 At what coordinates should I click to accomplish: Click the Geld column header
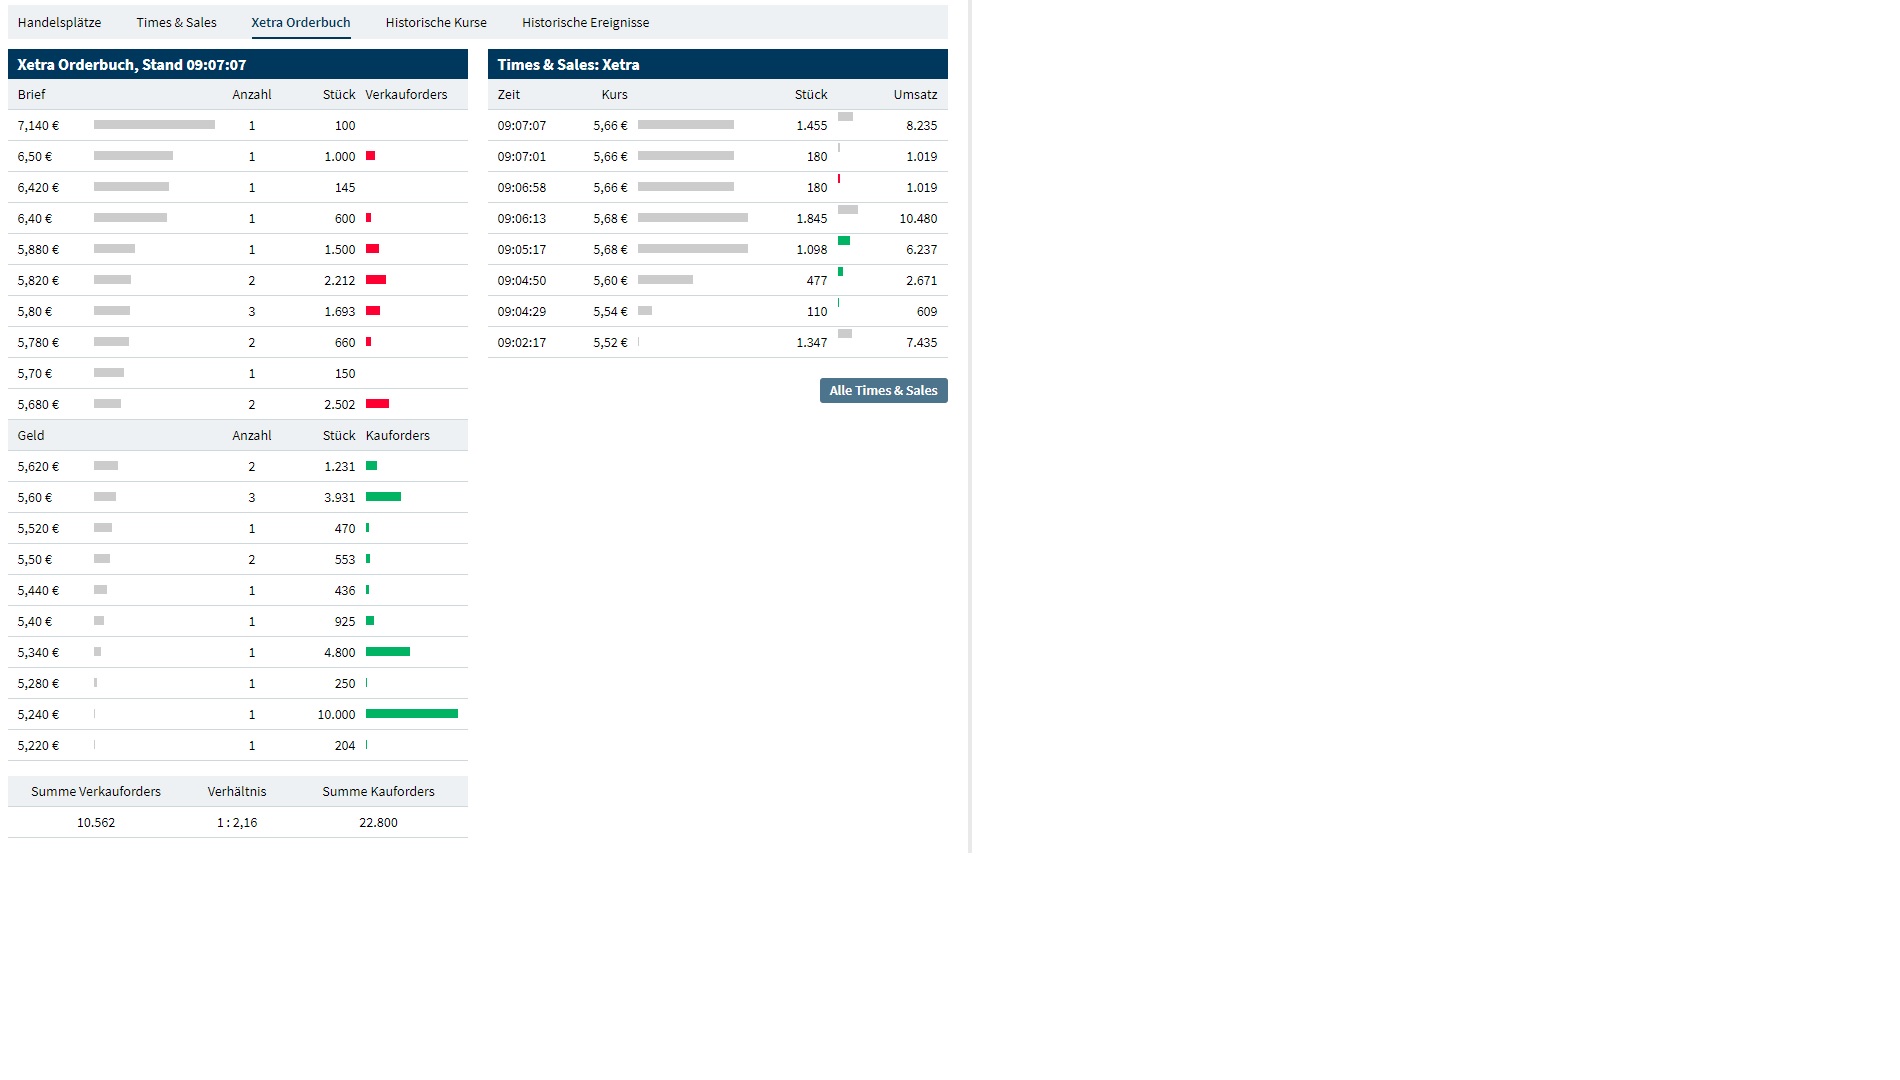point(31,435)
